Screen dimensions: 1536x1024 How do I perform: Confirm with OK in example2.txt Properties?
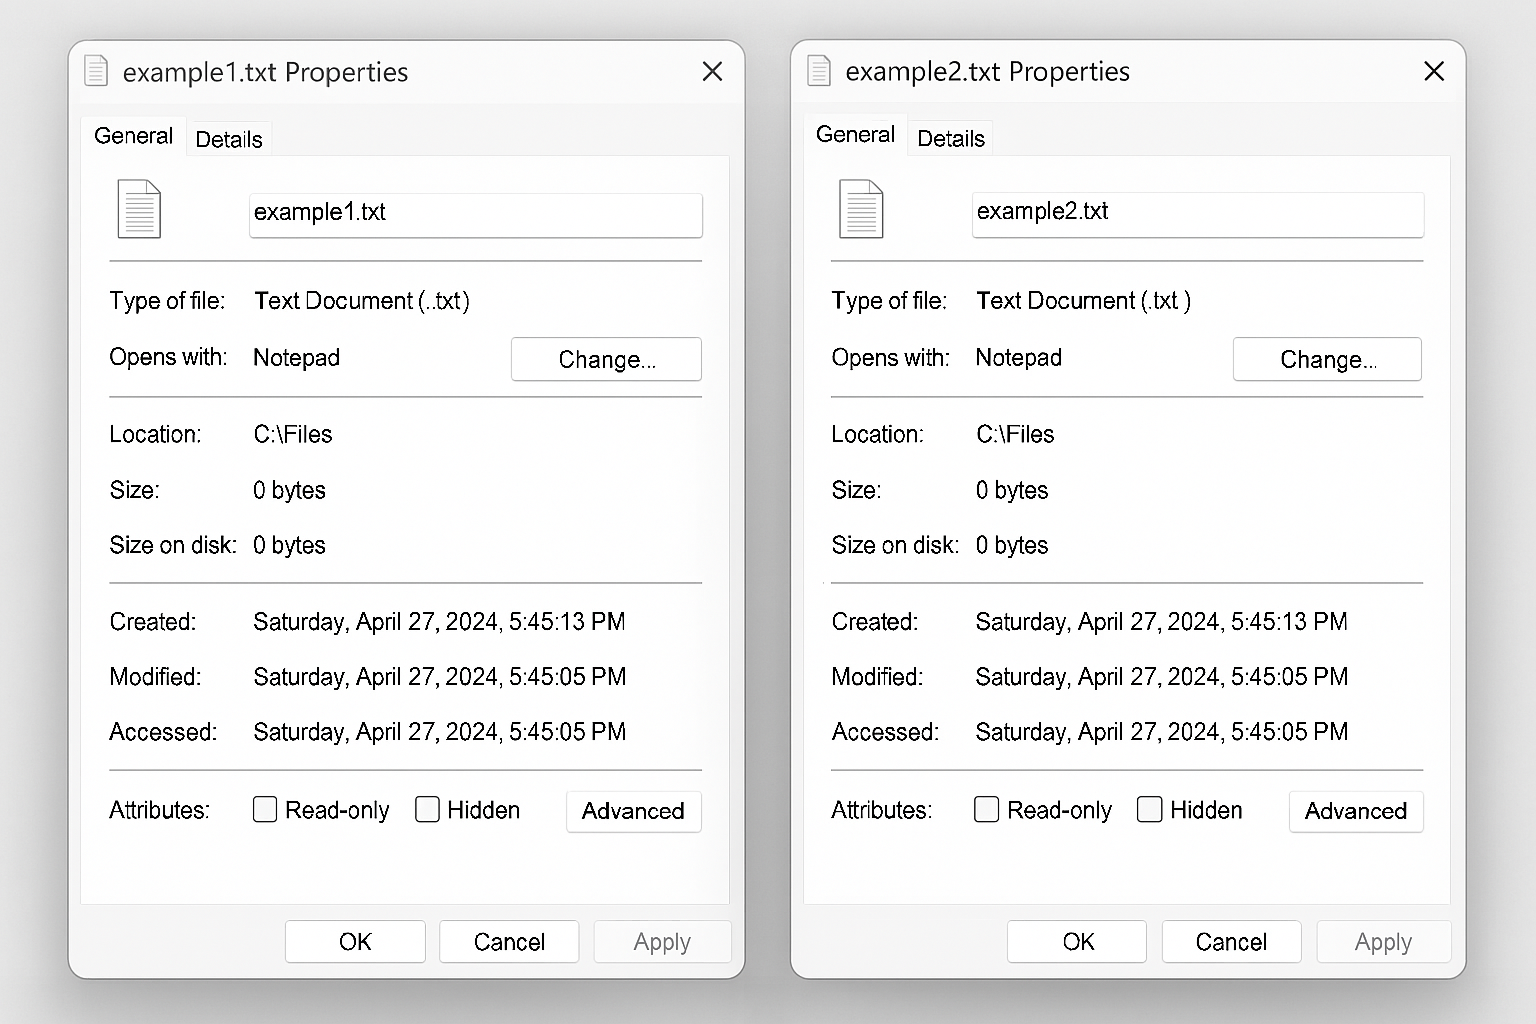(1076, 941)
